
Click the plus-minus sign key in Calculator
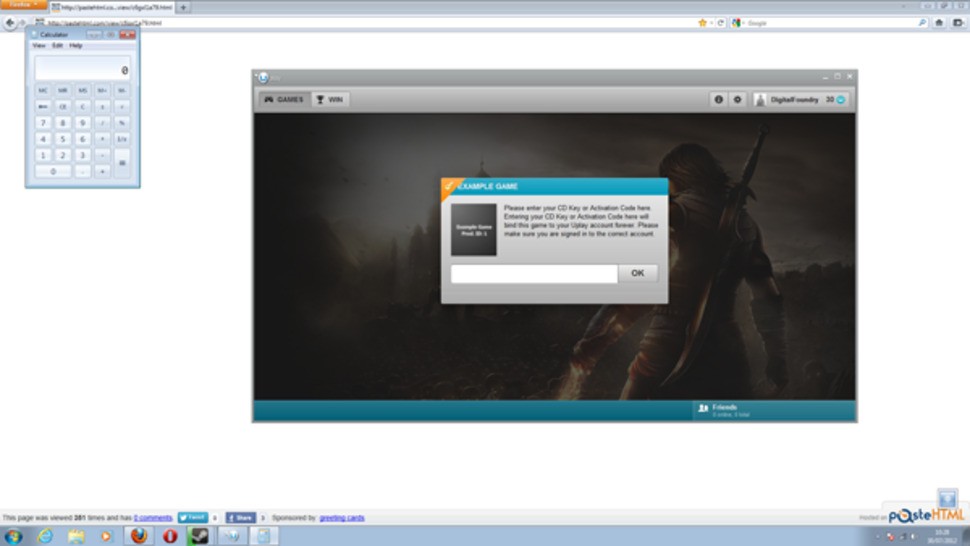point(102,106)
